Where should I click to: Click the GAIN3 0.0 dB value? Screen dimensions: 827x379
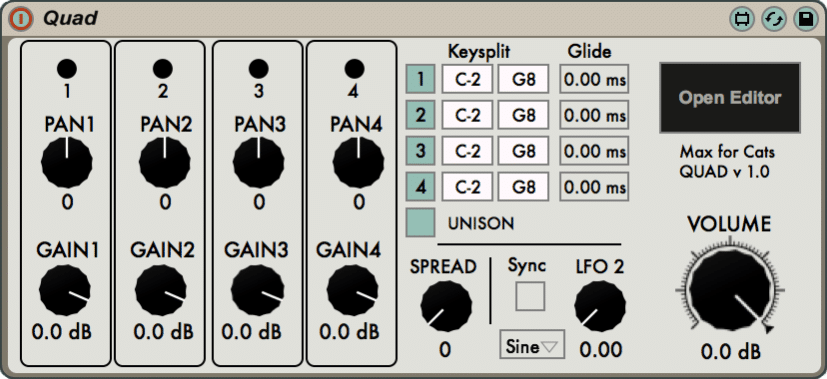252,332
